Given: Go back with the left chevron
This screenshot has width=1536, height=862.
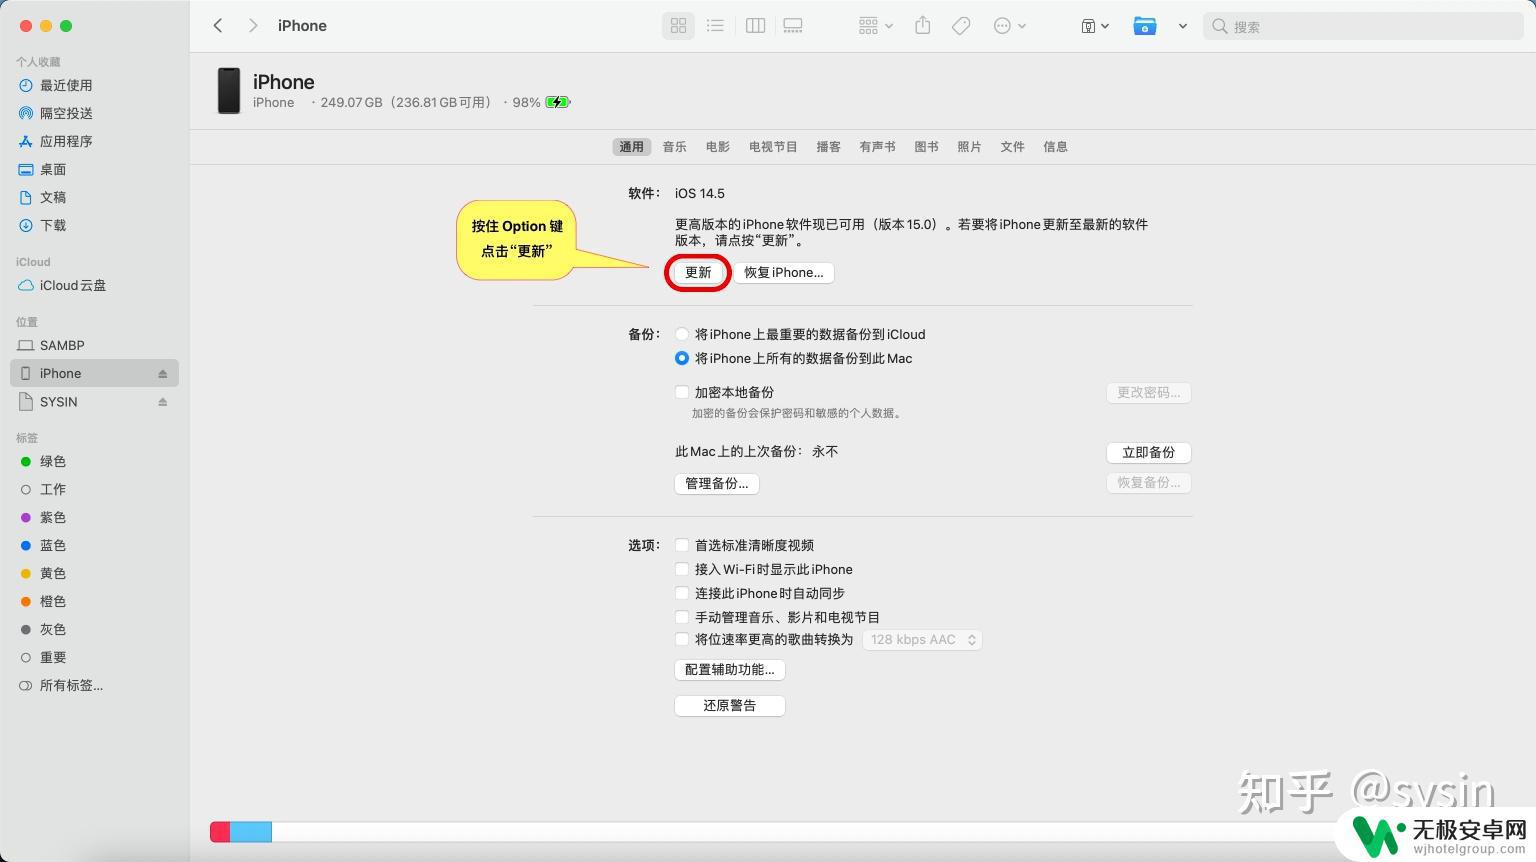Looking at the screenshot, I should (x=218, y=26).
